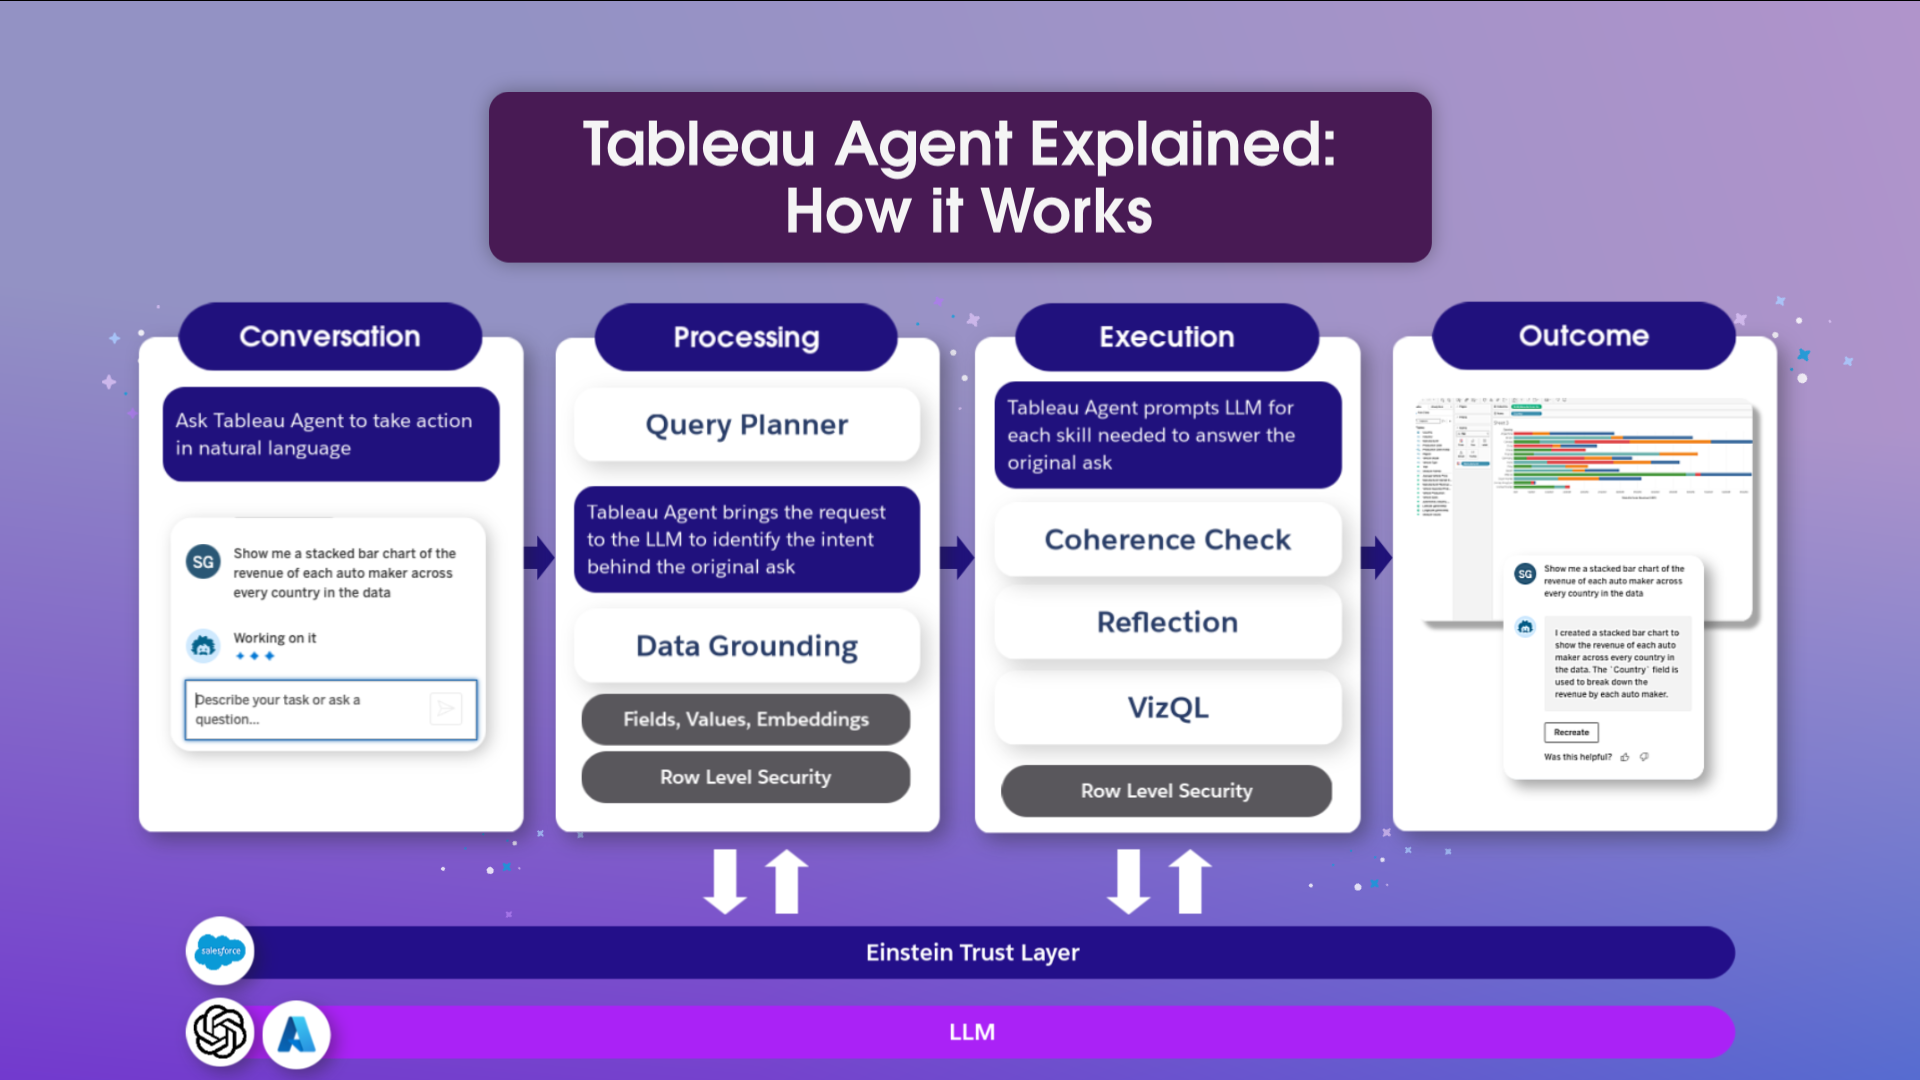1920x1080 pixels.
Task: Toggle Row Level Security in Execution
Action: tap(1164, 790)
